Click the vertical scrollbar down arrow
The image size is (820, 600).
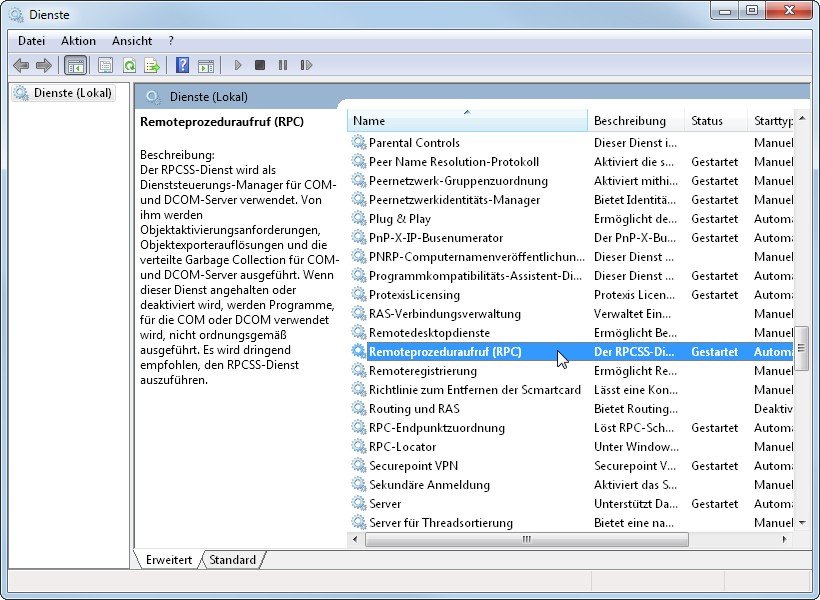[801, 522]
